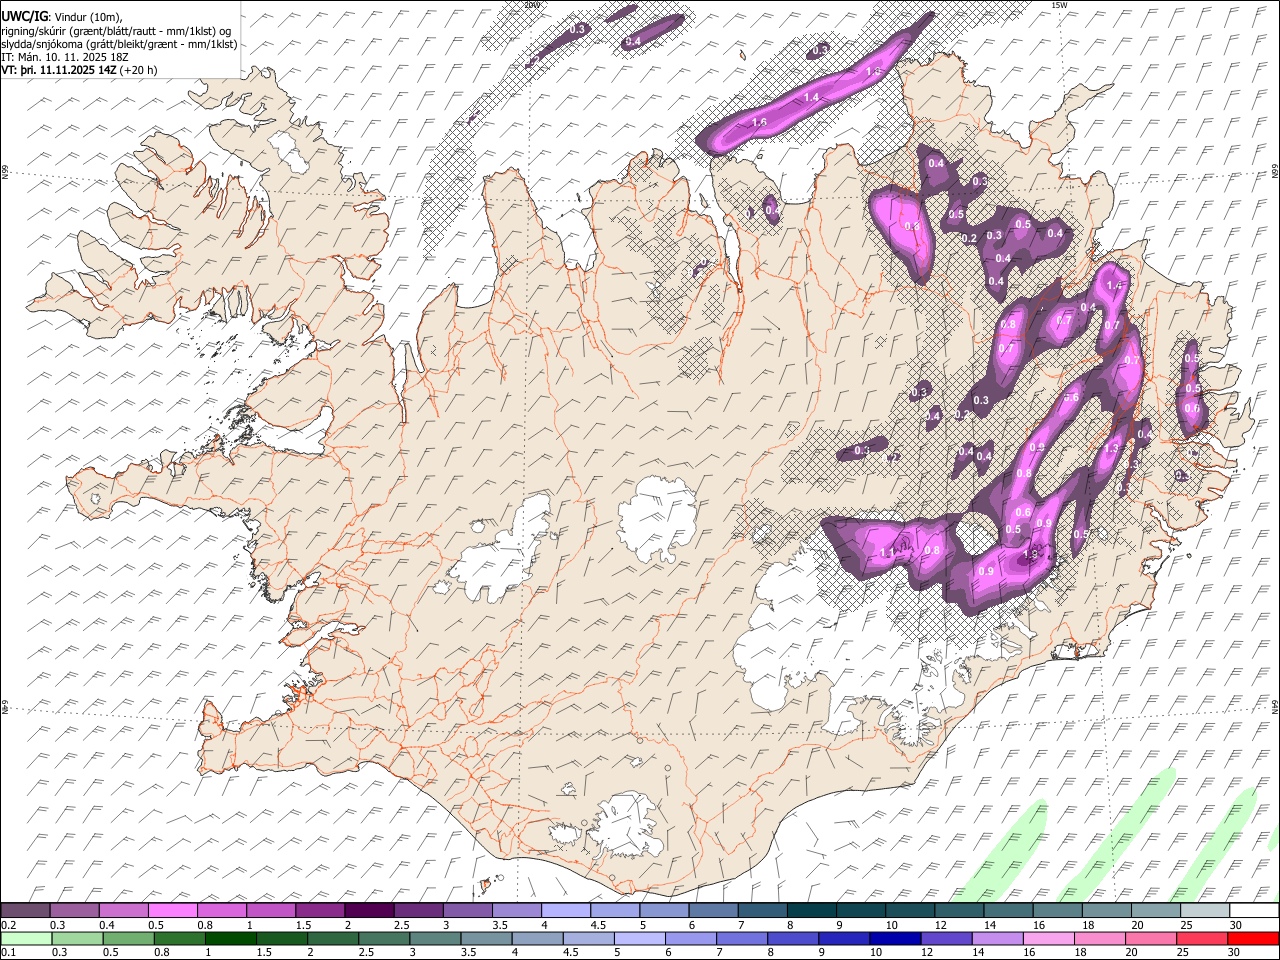The height and width of the screenshot is (960, 1280).
Task: Click the lightest green rain swatch between 0.1 and 0.3
Action: [28, 939]
